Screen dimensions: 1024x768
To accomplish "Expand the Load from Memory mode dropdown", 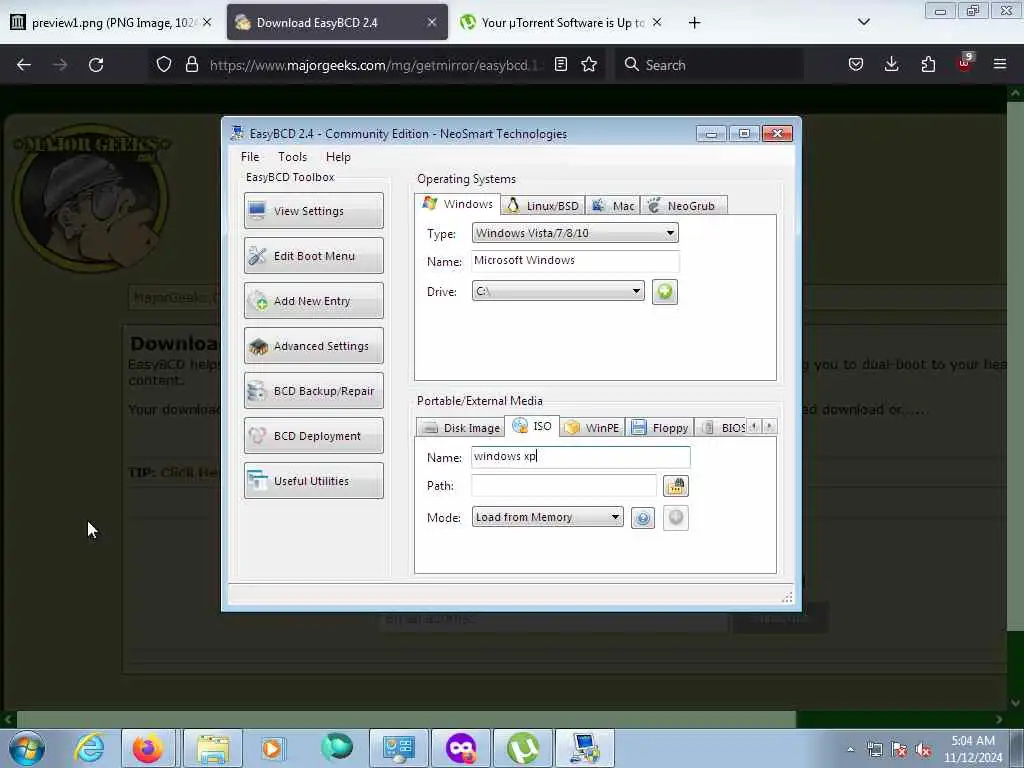I will tap(547, 517).
